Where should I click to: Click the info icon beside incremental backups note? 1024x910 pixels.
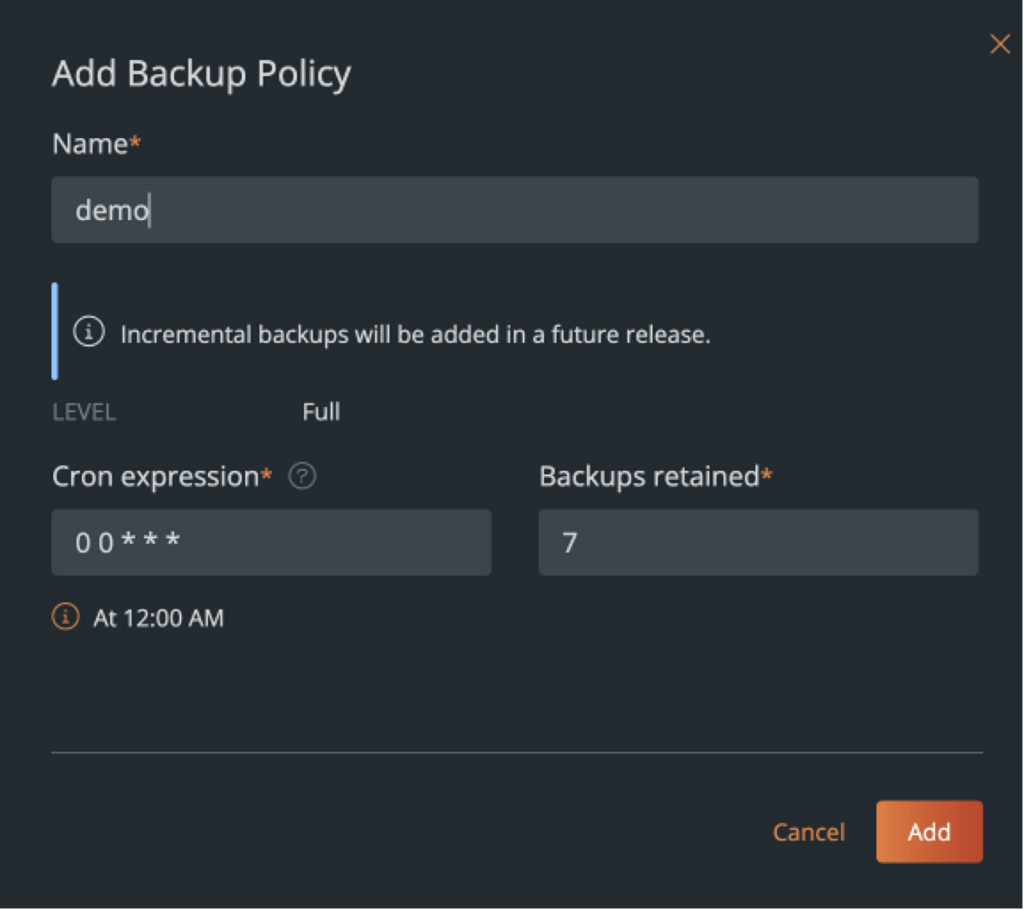[x=91, y=332]
